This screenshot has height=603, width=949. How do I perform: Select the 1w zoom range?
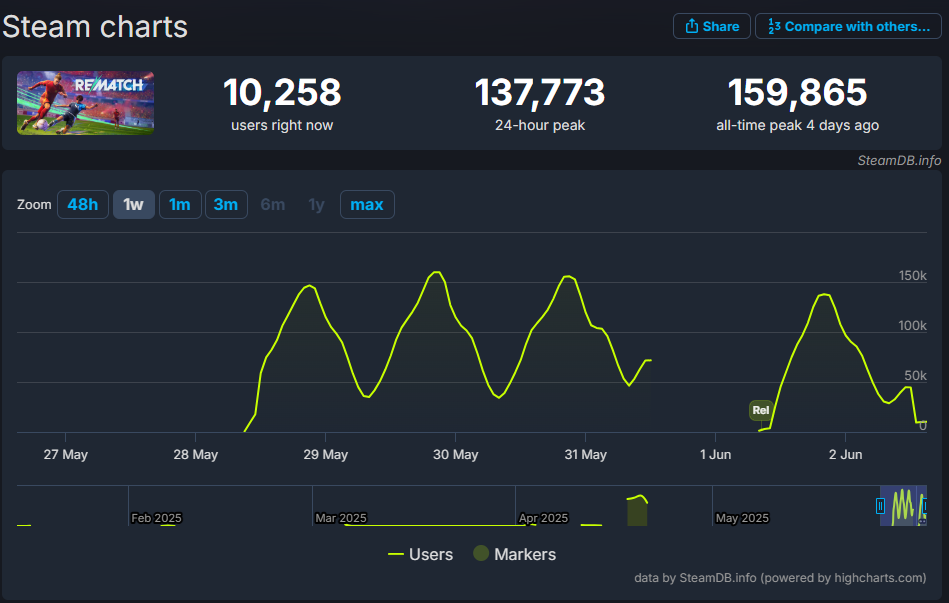coord(134,205)
